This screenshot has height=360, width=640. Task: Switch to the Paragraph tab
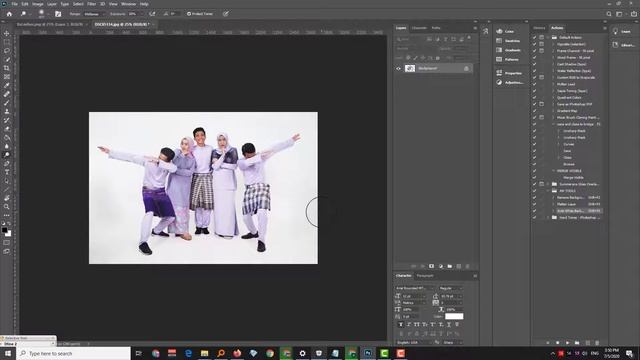(x=425, y=276)
